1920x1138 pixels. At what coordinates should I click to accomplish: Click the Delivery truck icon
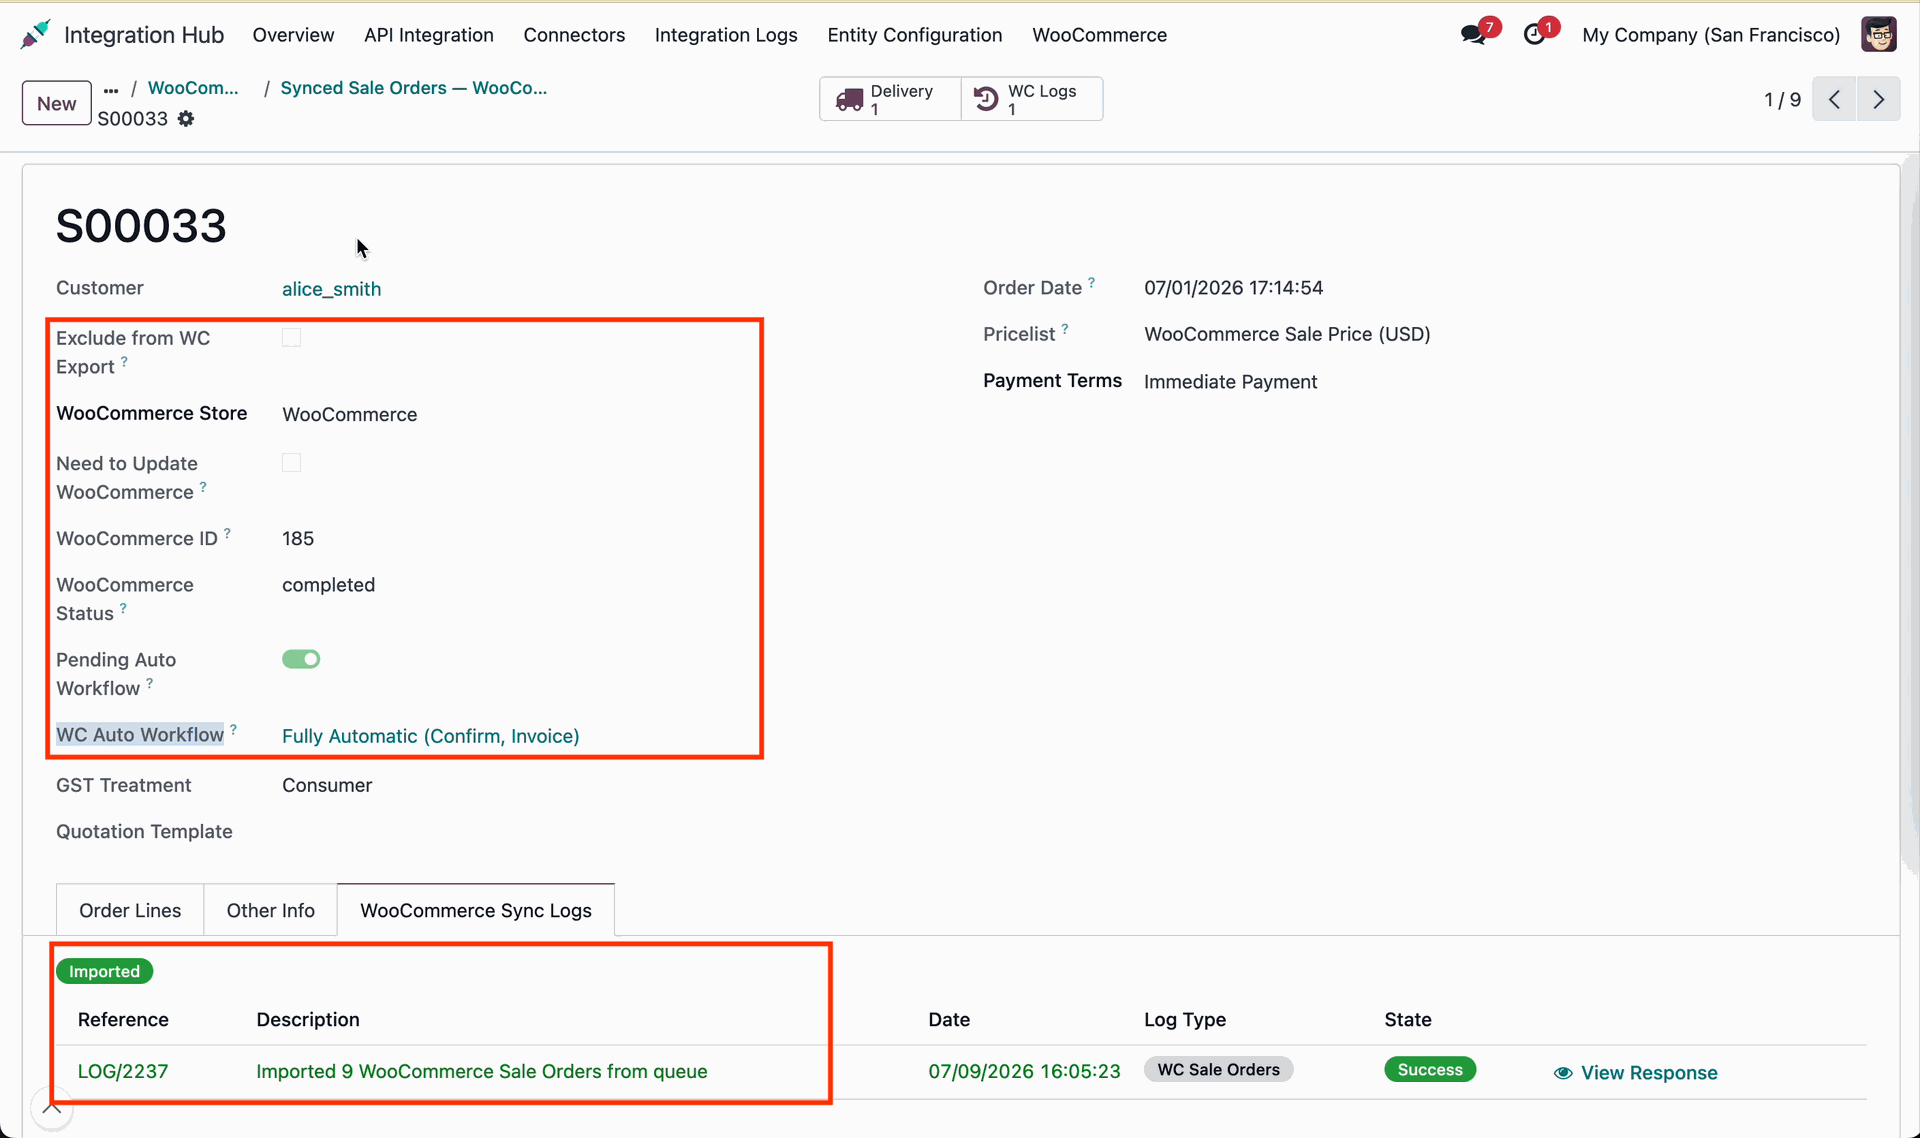pyautogui.click(x=849, y=99)
